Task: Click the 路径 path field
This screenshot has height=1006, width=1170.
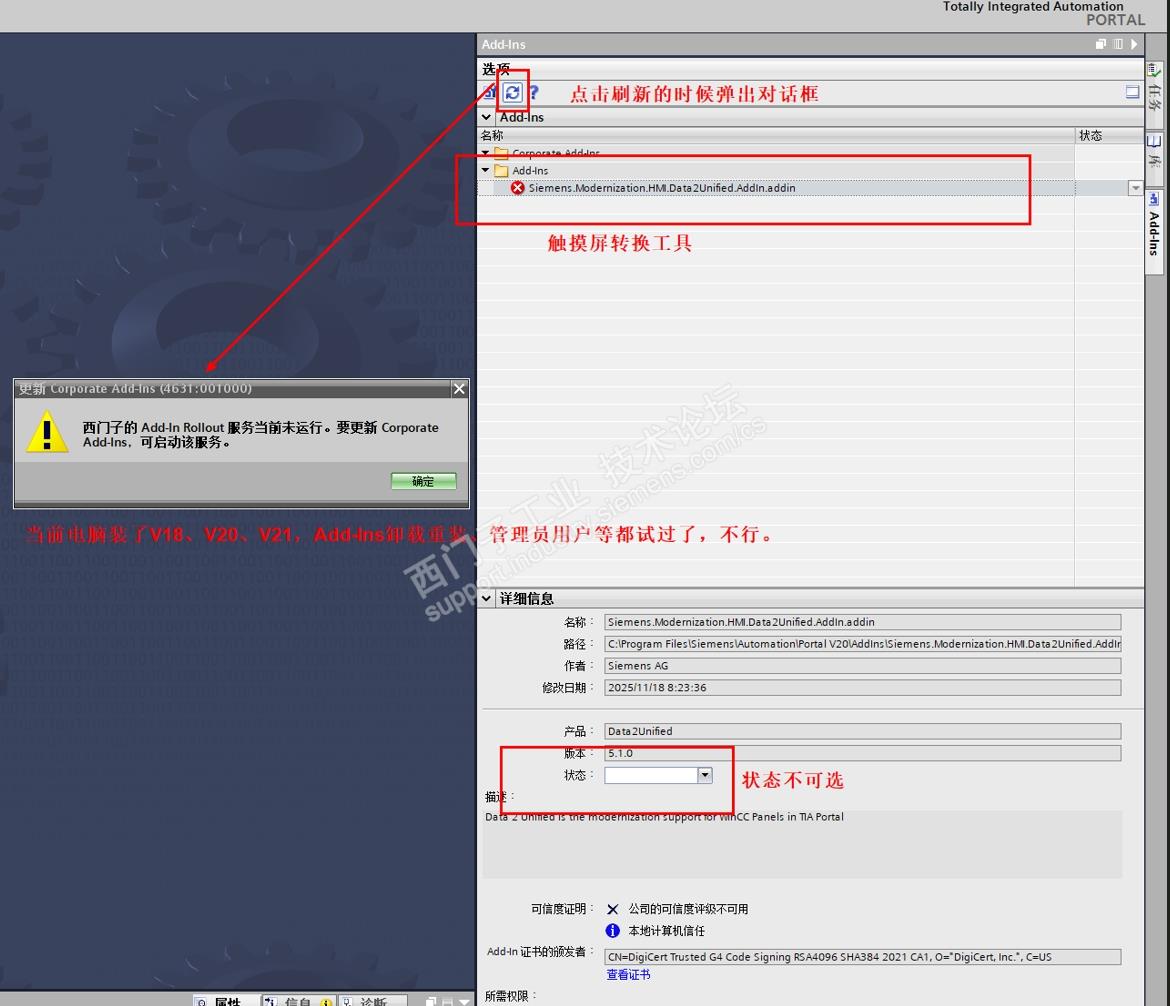Action: (x=863, y=643)
